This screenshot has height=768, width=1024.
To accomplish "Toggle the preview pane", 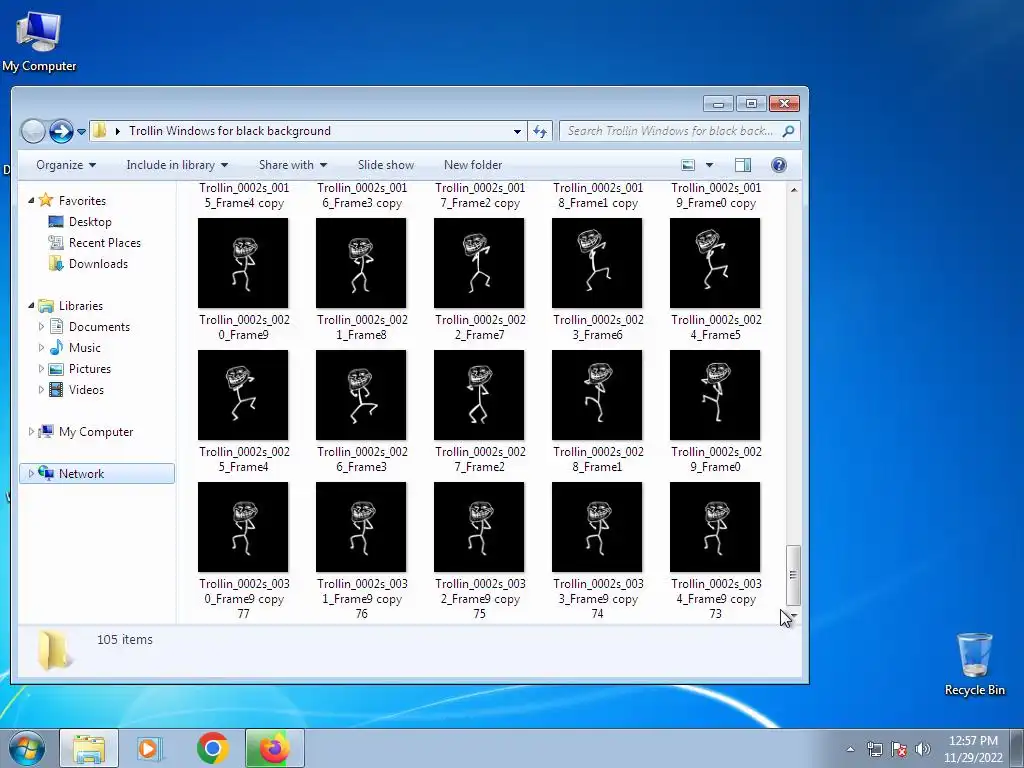I will click(x=743, y=165).
